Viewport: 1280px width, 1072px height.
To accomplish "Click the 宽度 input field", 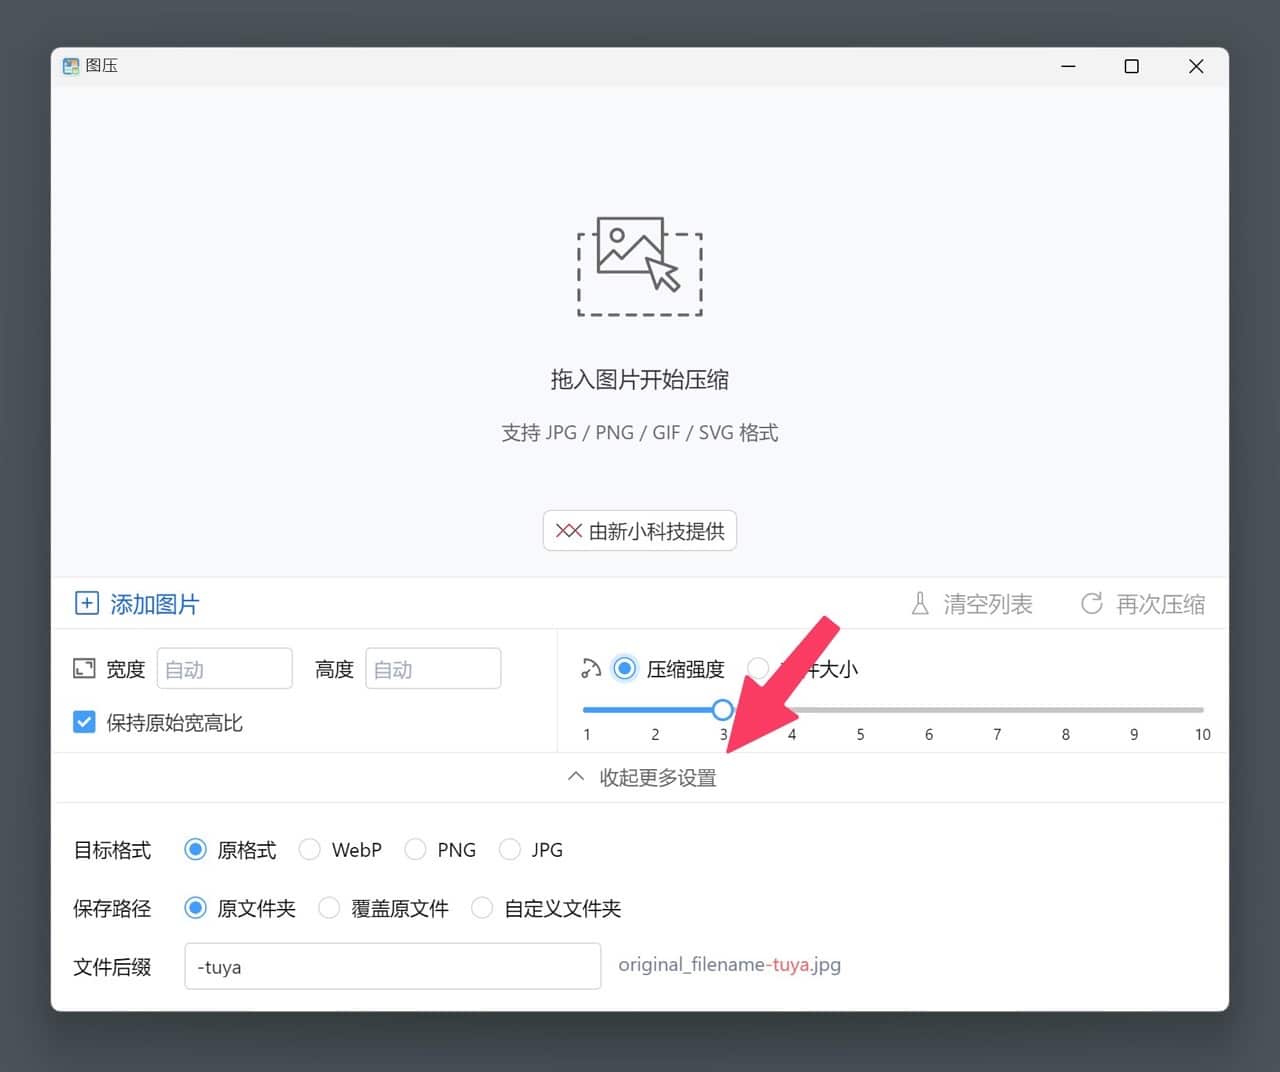I will click(x=225, y=669).
